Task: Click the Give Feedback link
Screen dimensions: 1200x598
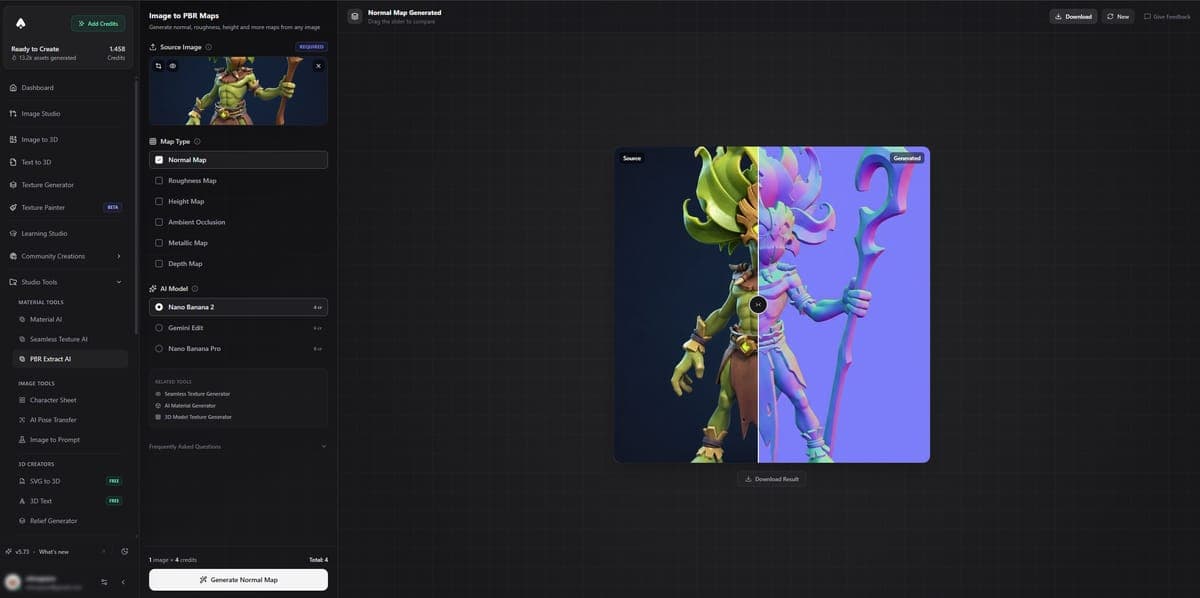Action: pyautogui.click(x=1166, y=16)
